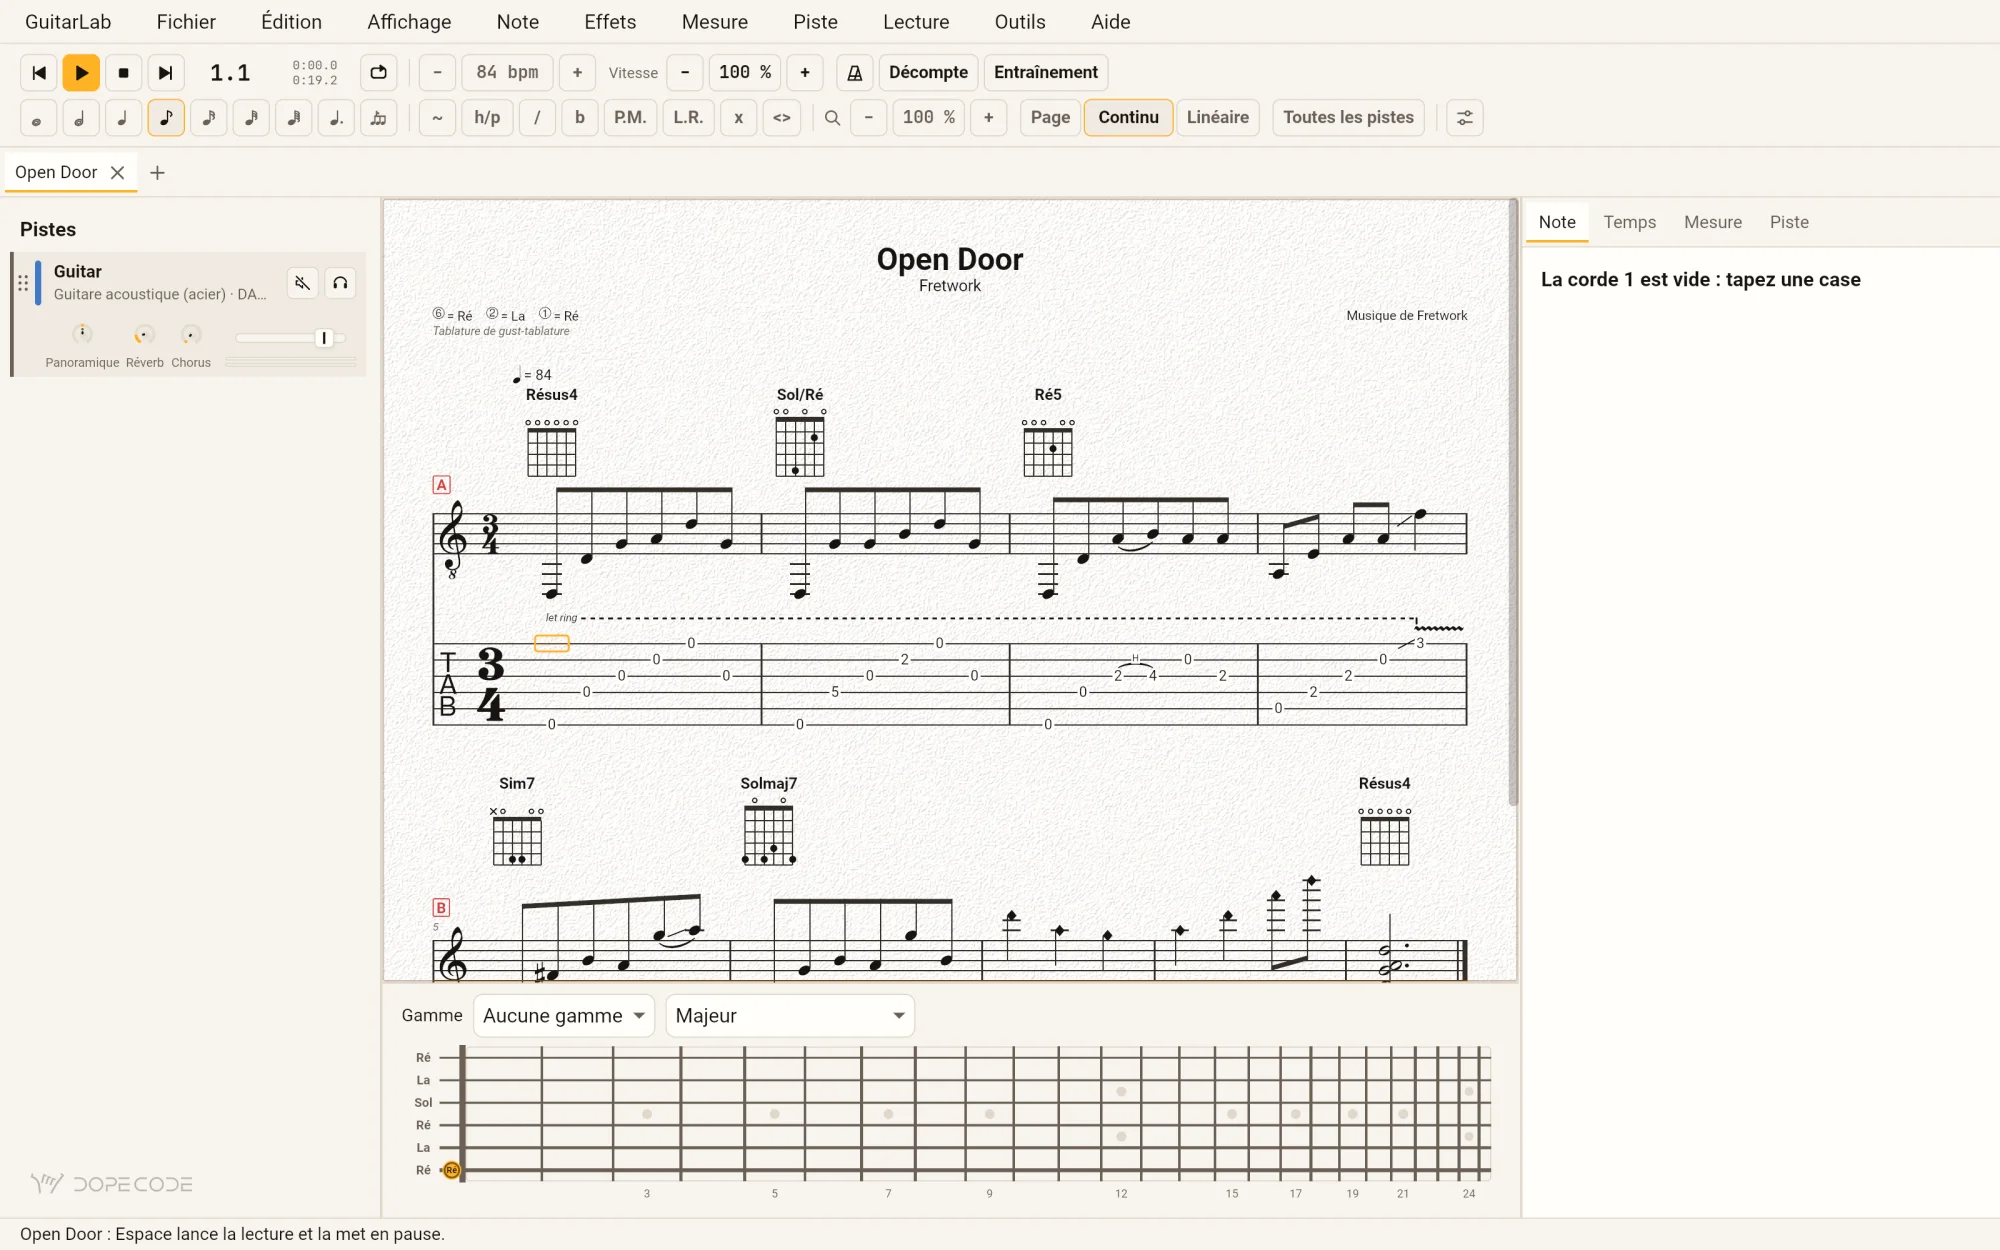Apply hammer-on/pull-off h/p effect

point(487,118)
